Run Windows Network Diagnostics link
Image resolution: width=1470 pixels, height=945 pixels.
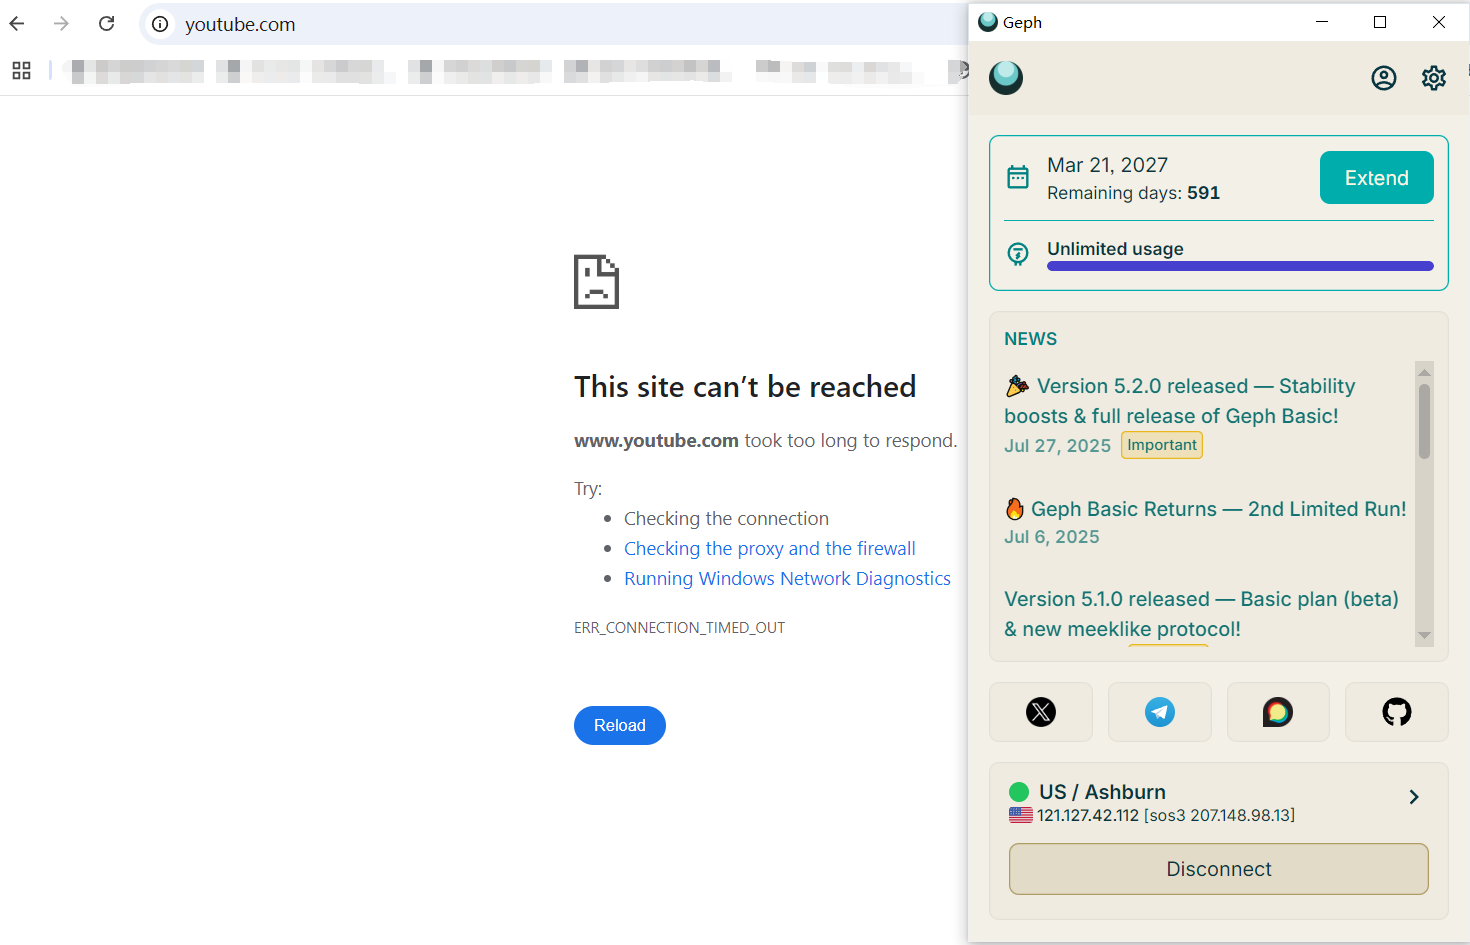[x=787, y=578]
